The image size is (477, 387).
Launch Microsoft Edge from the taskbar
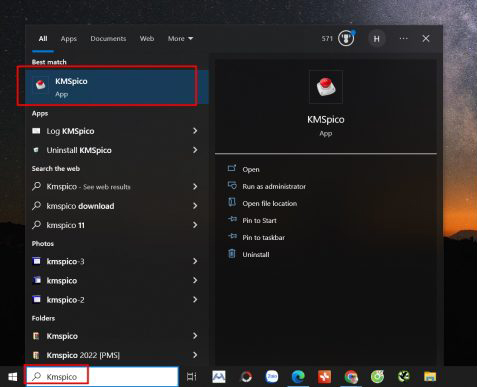298,377
